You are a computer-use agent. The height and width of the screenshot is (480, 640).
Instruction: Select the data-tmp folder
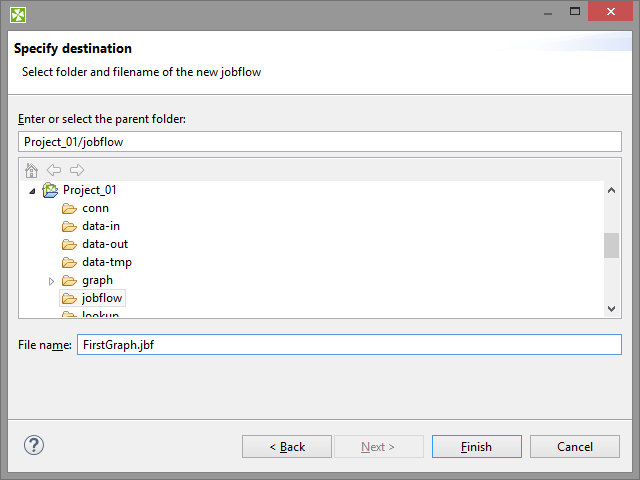click(106, 262)
